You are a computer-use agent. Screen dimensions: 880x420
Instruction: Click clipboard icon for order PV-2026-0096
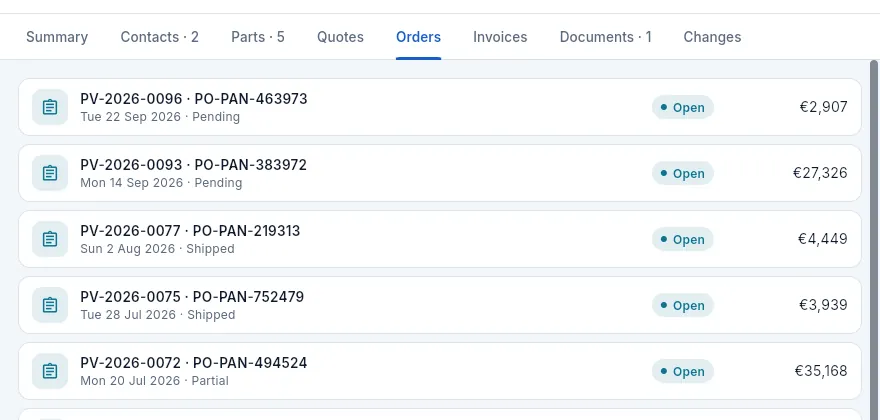[50, 107]
